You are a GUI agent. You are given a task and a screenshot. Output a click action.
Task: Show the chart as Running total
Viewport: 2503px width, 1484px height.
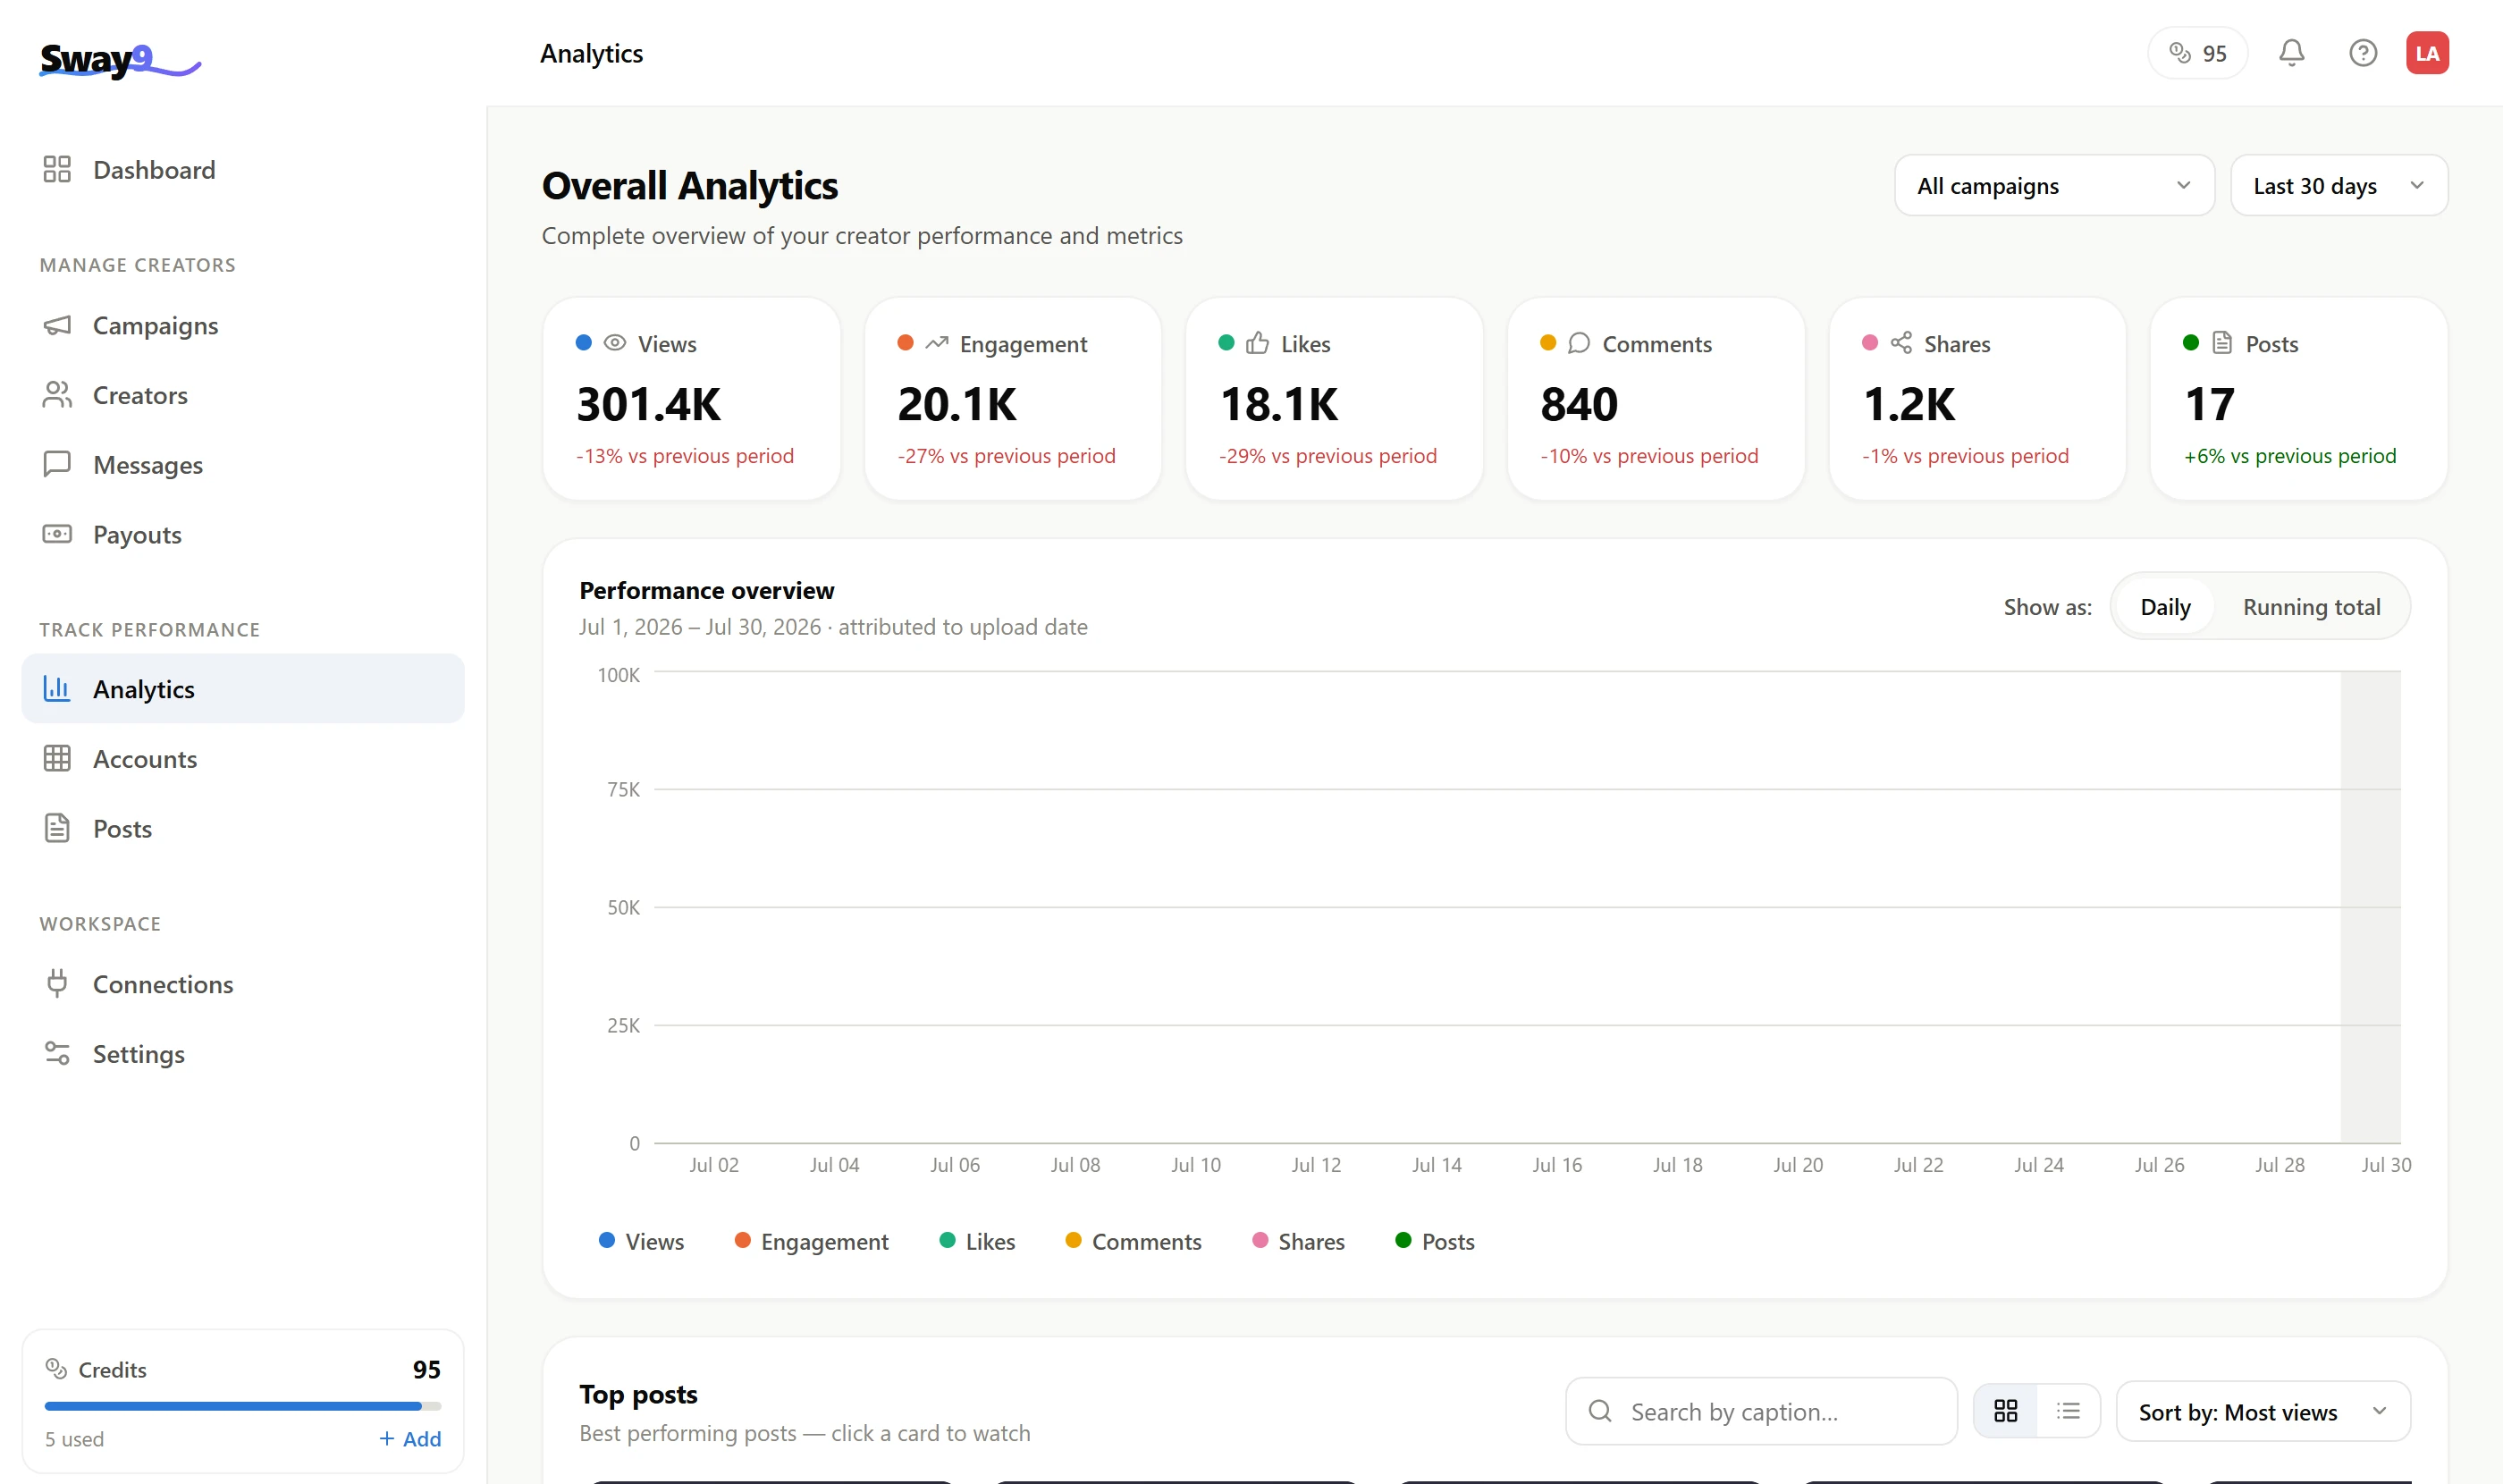2311,607
